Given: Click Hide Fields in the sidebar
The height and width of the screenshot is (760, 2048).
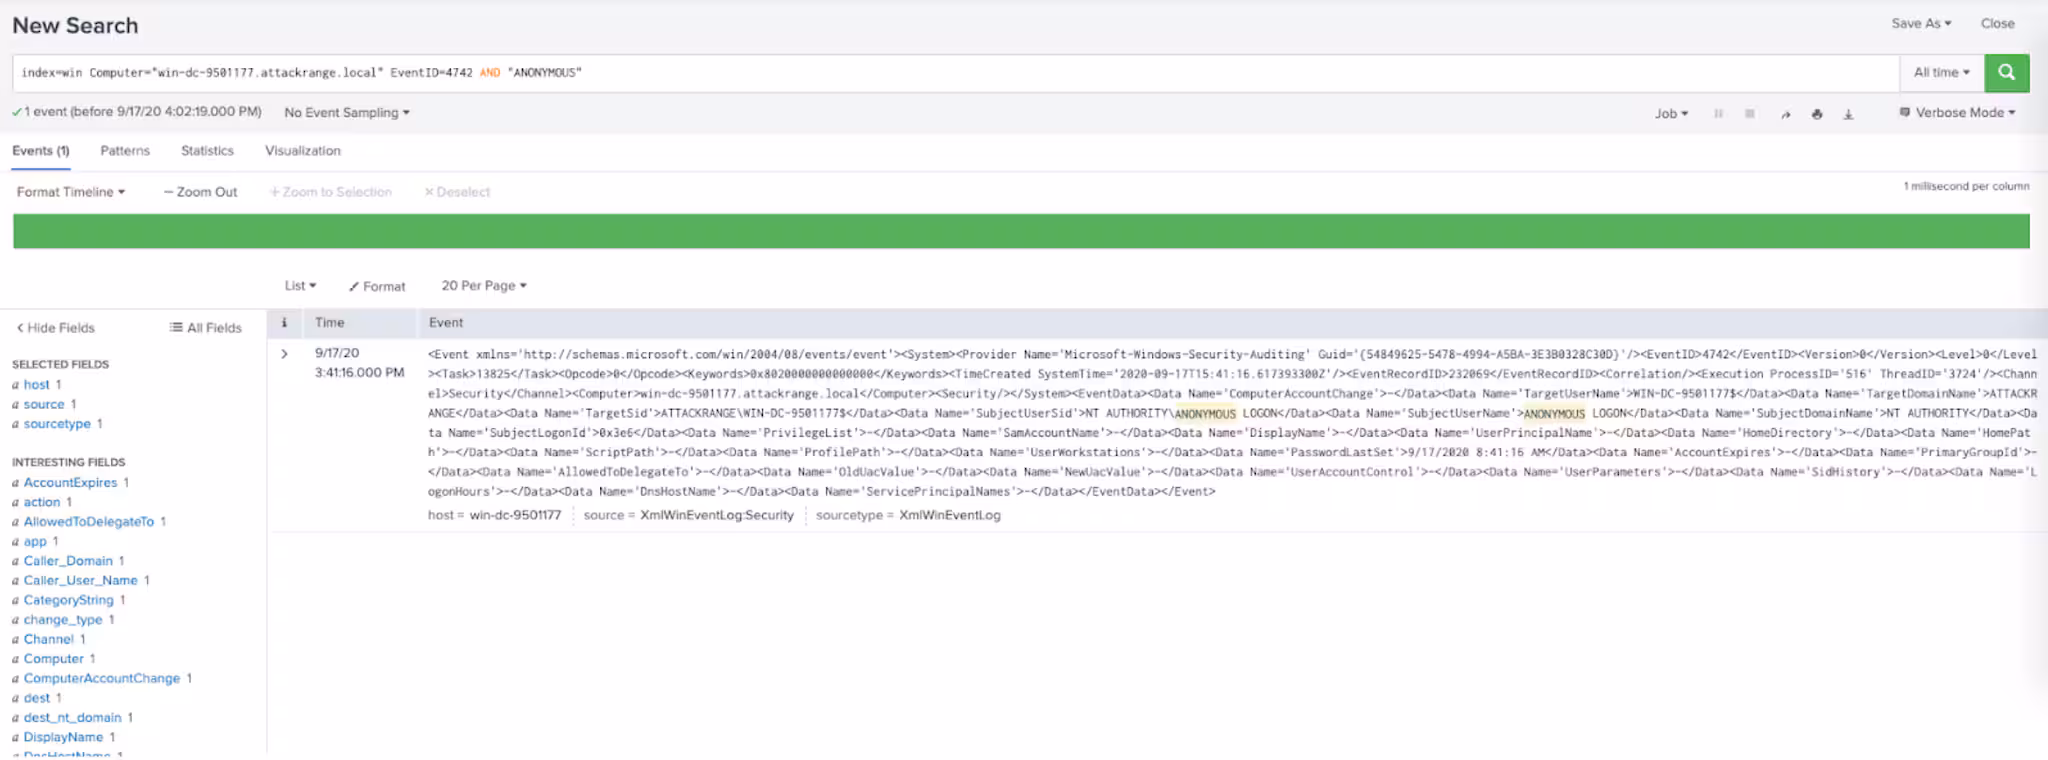Looking at the screenshot, I should click(56, 328).
